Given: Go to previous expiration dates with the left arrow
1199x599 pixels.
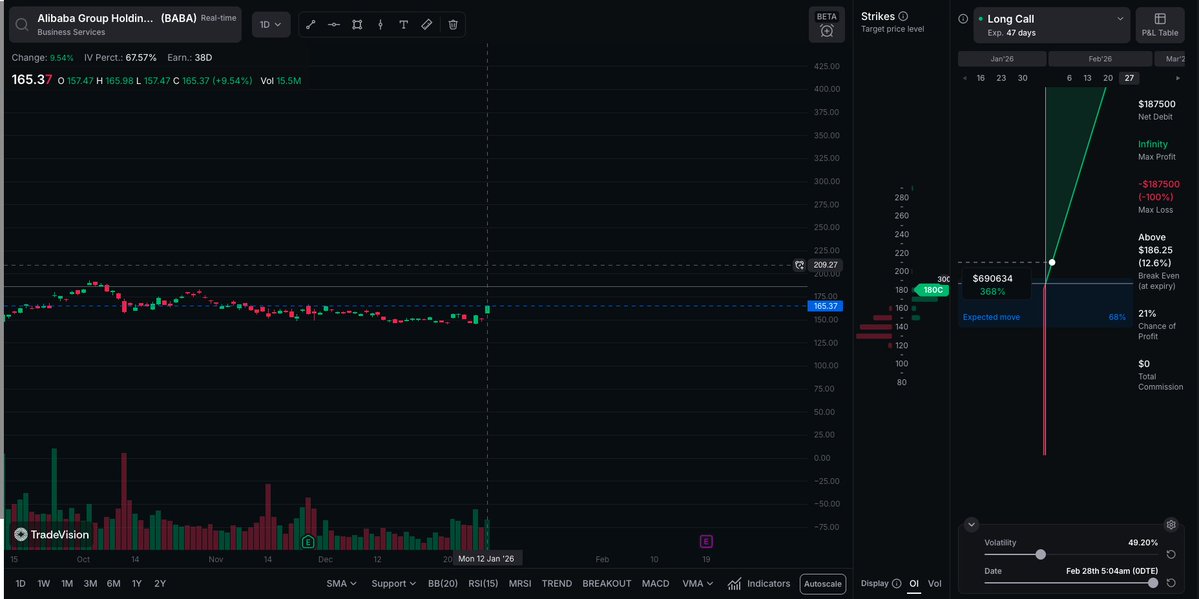Looking at the screenshot, I should (964, 78).
